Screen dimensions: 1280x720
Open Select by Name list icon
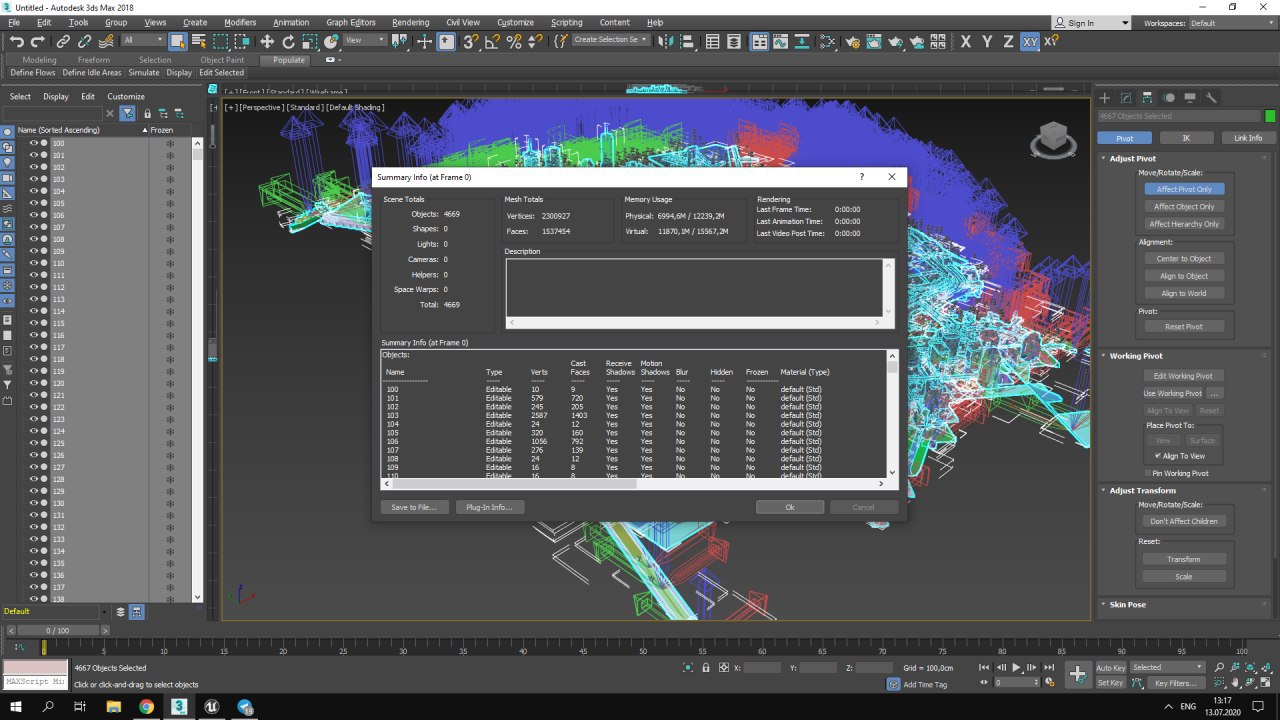point(198,41)
